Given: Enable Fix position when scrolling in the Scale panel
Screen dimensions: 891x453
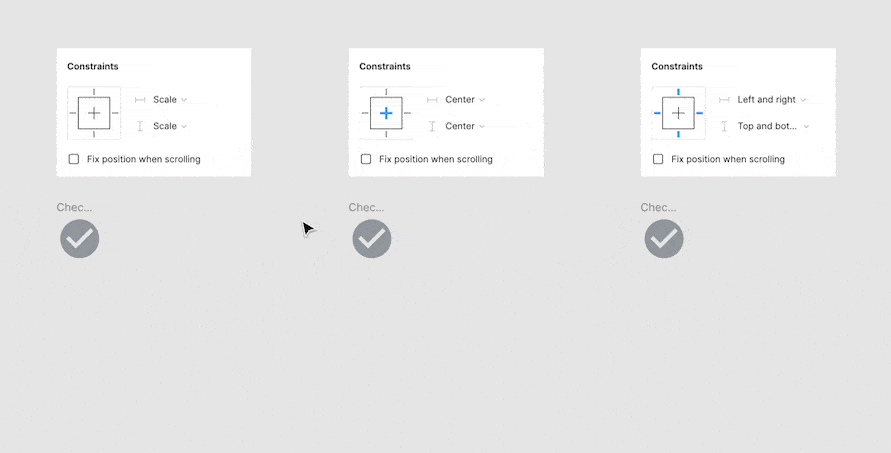Looking at the screenshot, I should (x=74, y=159).
